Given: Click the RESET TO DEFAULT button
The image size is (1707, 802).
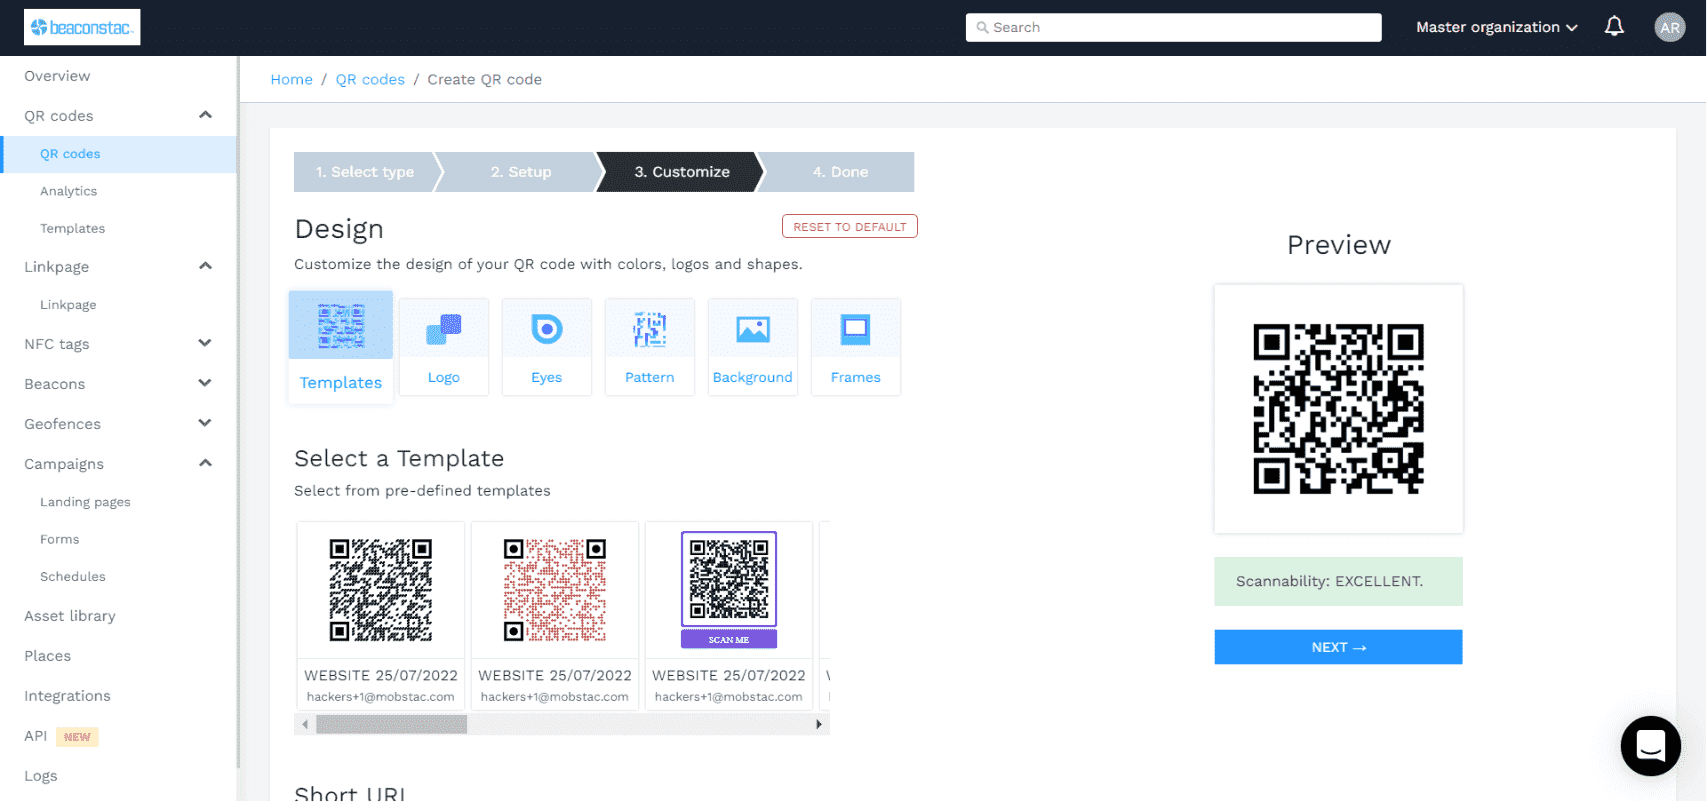Looking at the screenshot, I should 850,227.
